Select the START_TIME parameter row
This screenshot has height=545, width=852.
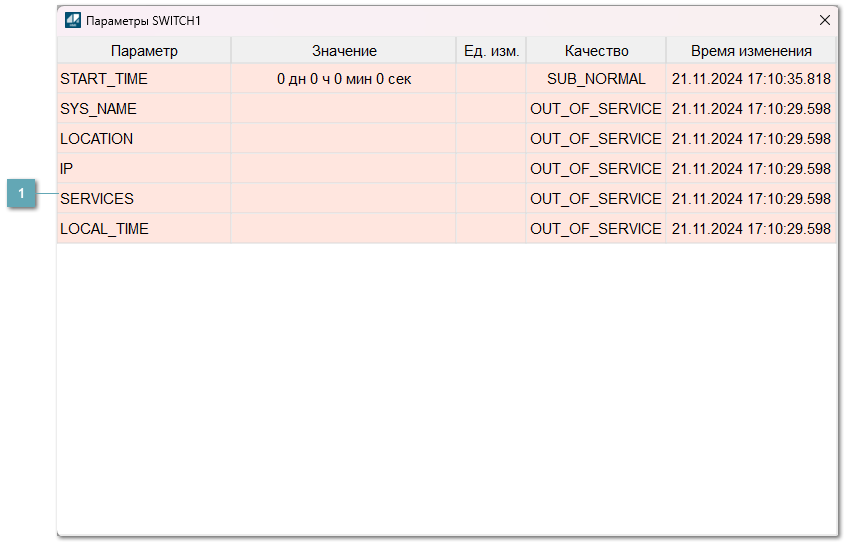click(x=104, y=79)
